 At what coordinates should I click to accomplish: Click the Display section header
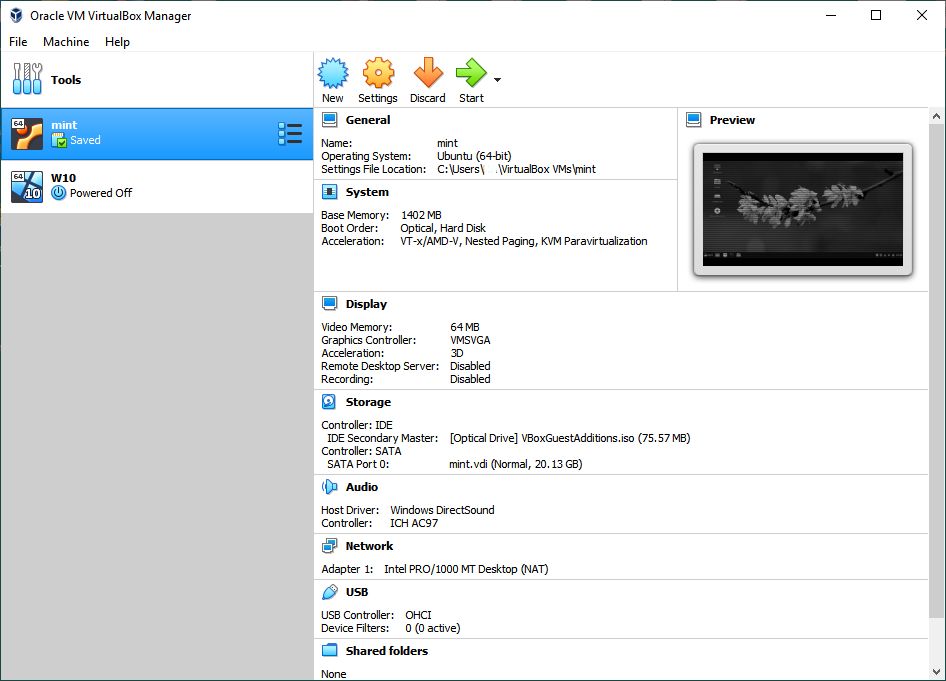point(366,304)
